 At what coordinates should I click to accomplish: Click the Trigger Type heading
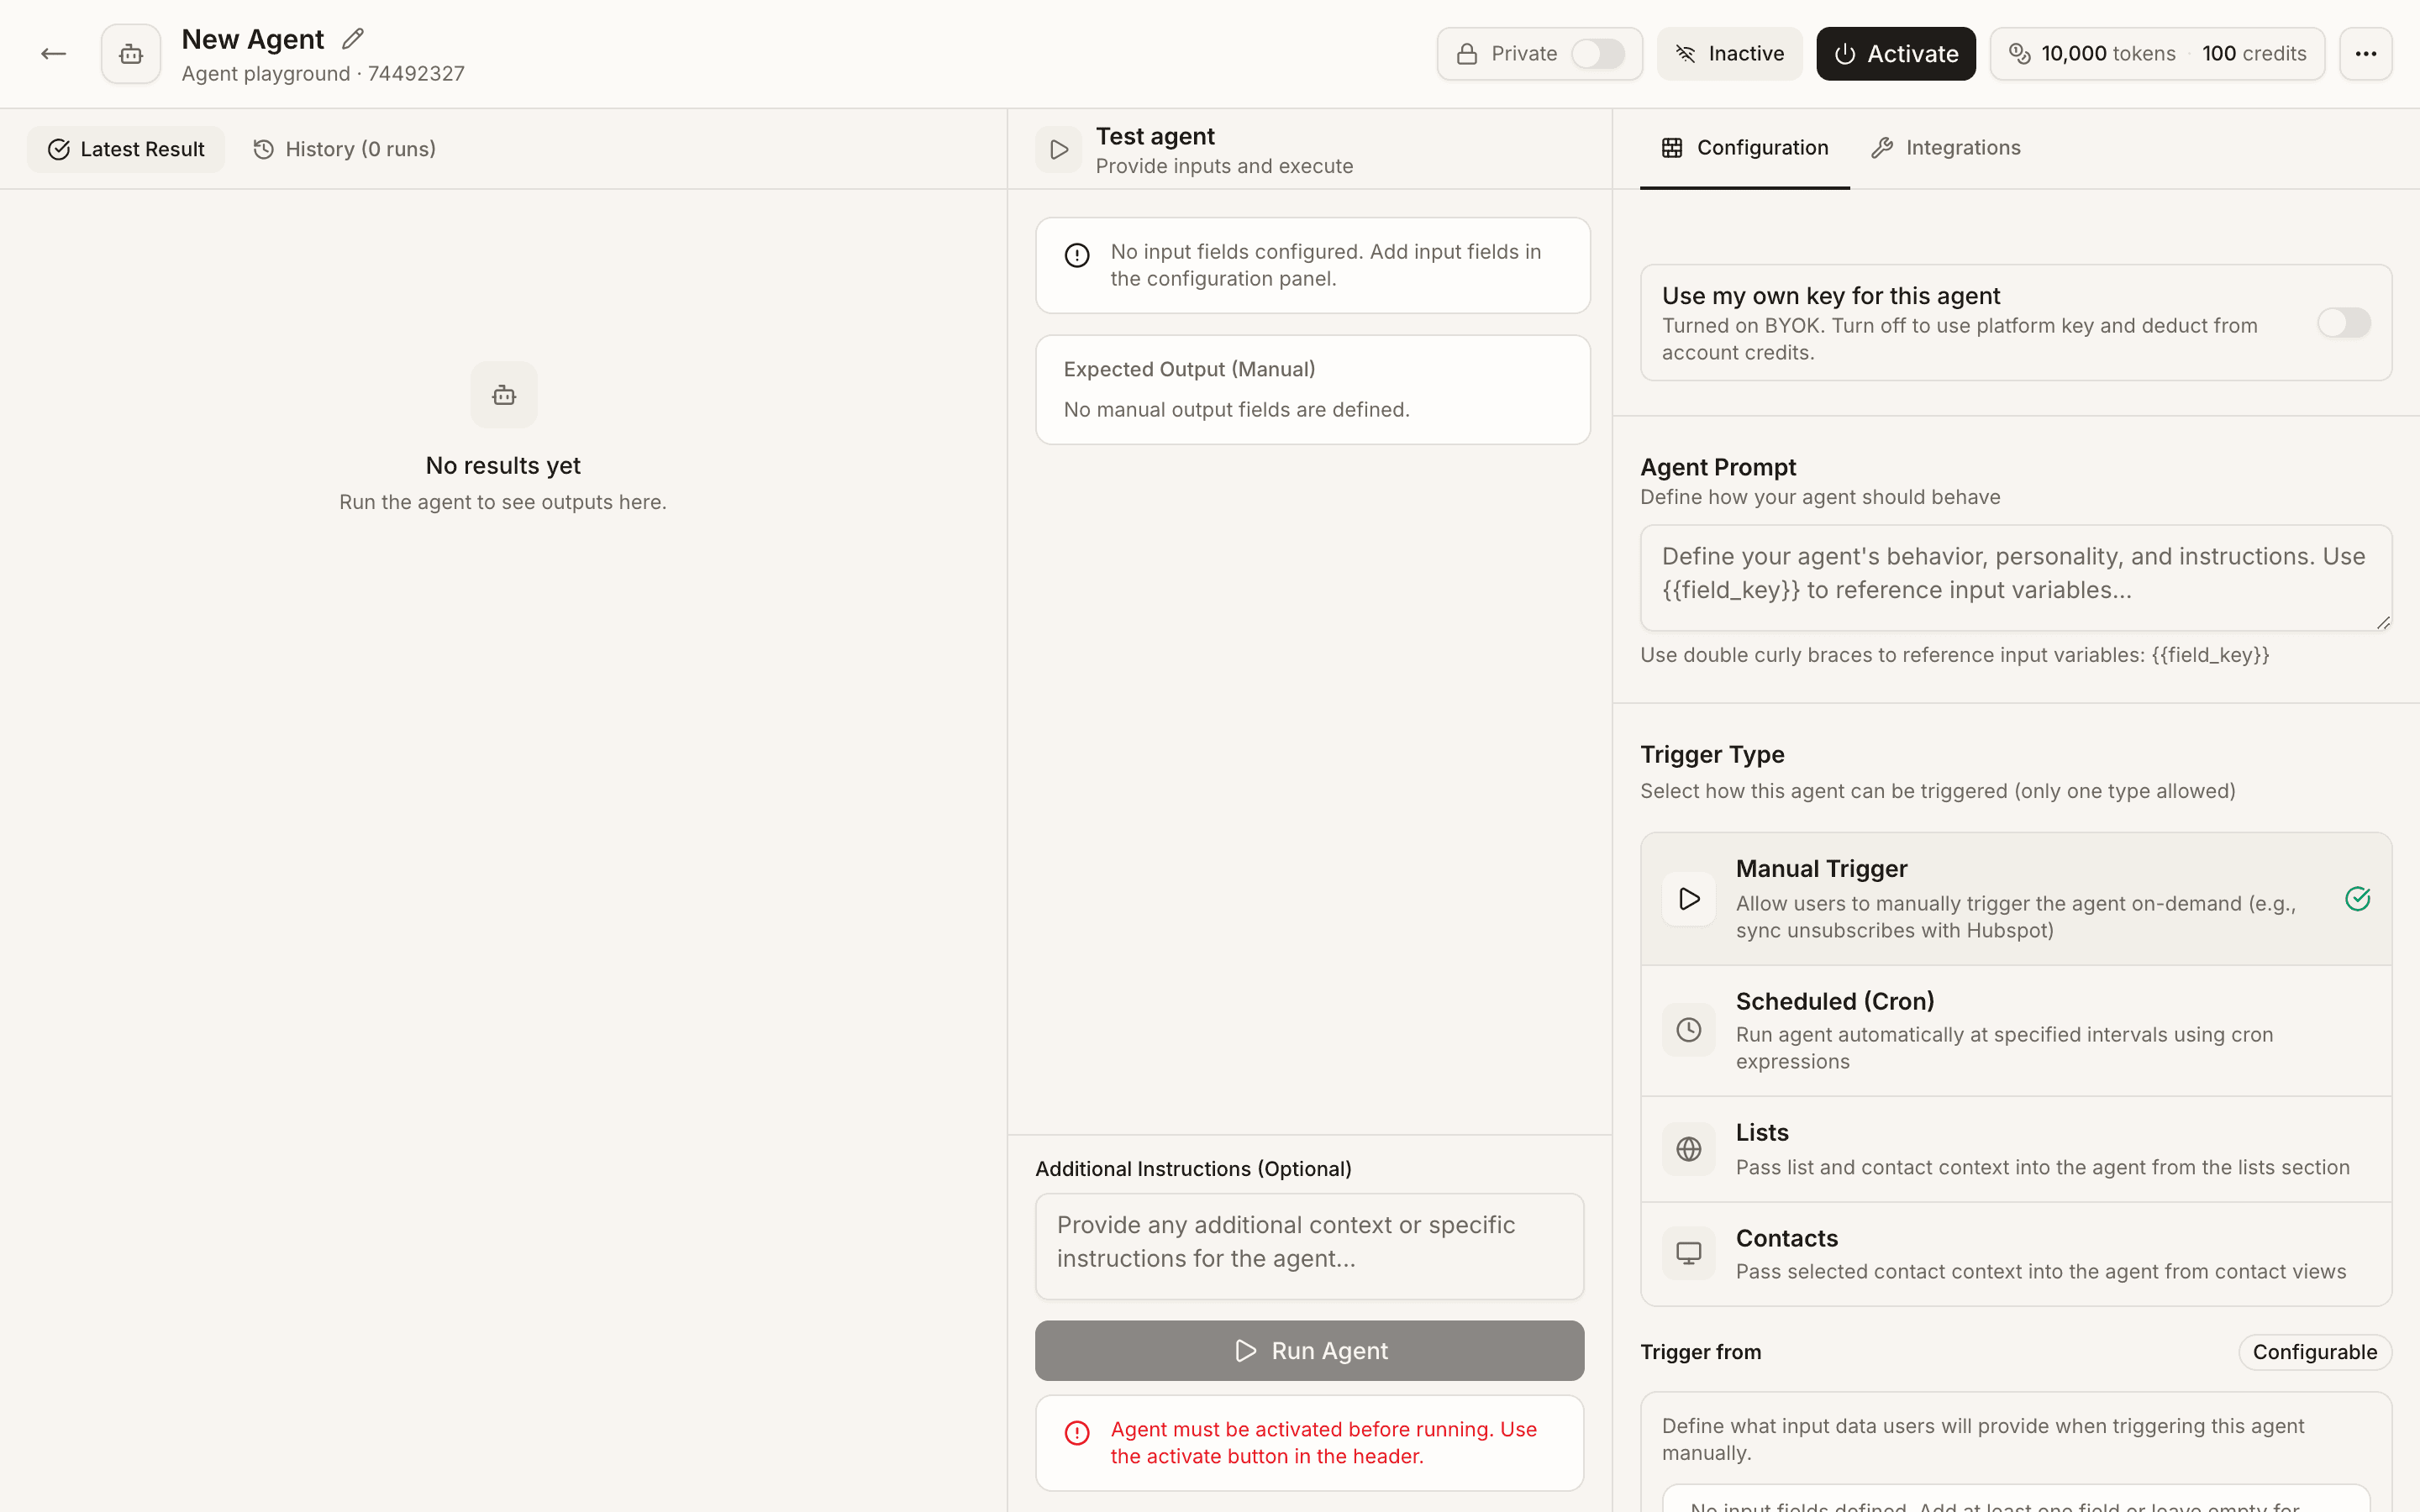pyautogui.click(x=1712, y=755)
